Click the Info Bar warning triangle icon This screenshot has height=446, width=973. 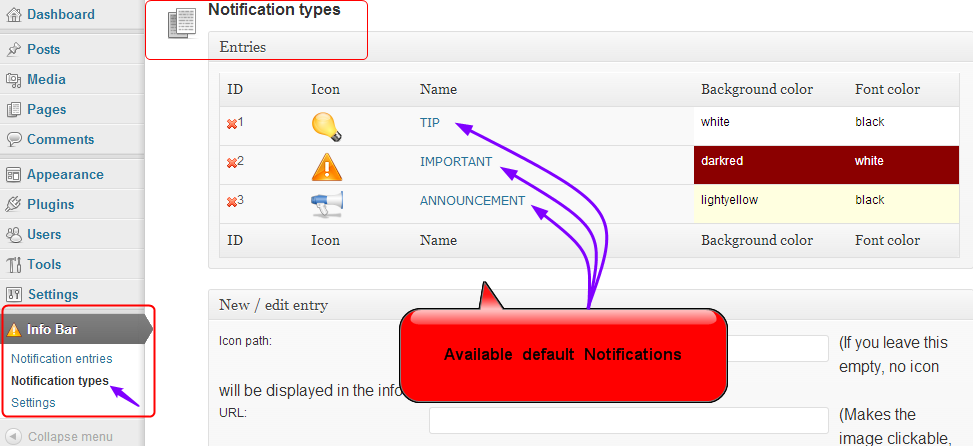click(13, 329)
